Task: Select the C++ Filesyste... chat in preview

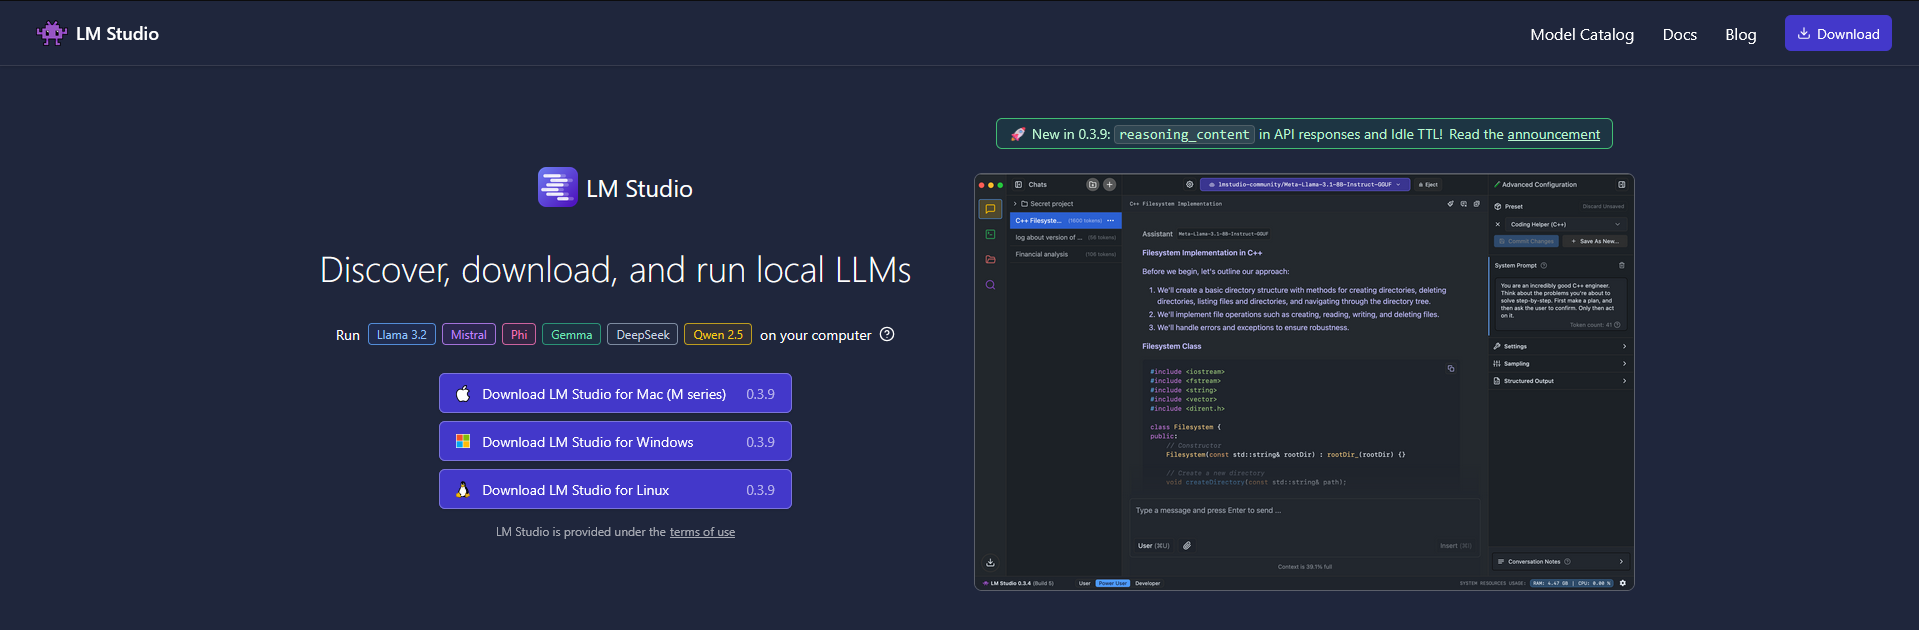Action: pyautogui.click(x=1065, y=220)
